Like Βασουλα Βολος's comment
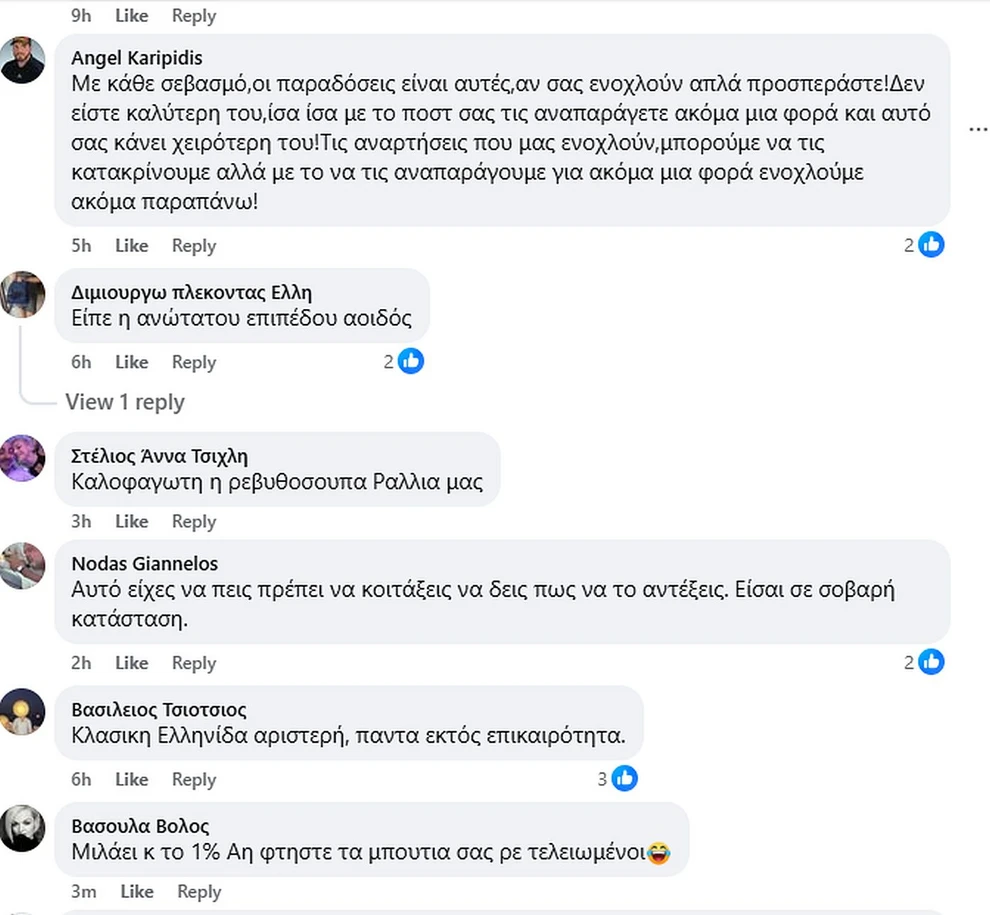 [x=137, y=892]
